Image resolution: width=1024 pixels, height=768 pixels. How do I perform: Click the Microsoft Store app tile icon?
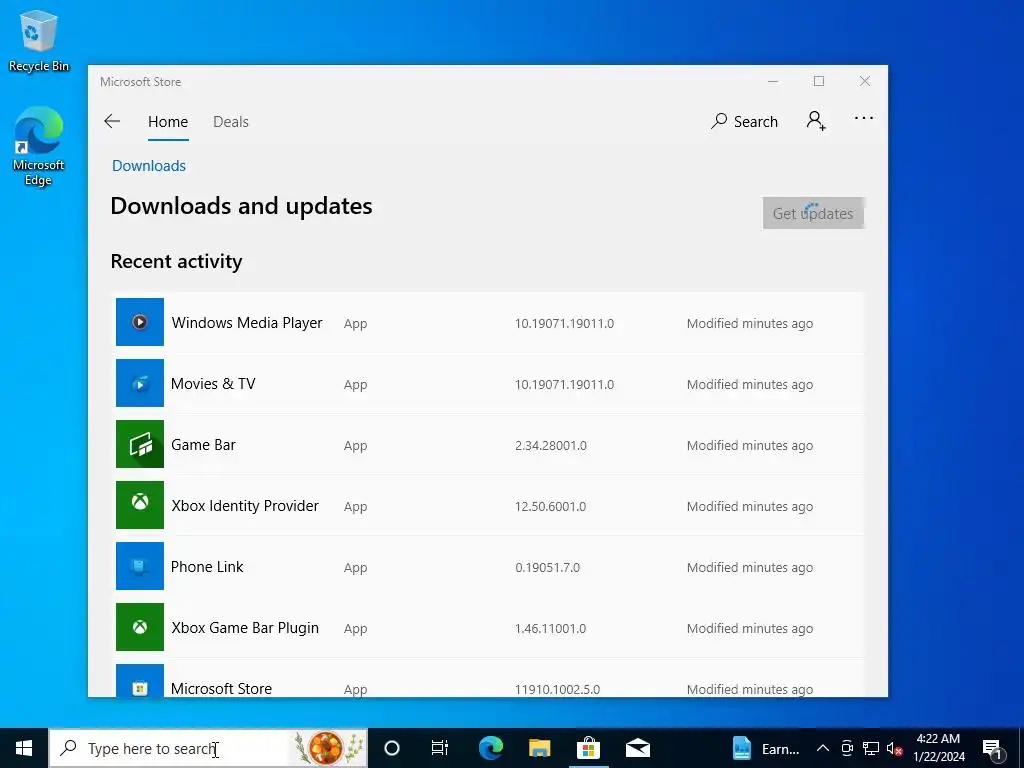[x=140, y=680]
